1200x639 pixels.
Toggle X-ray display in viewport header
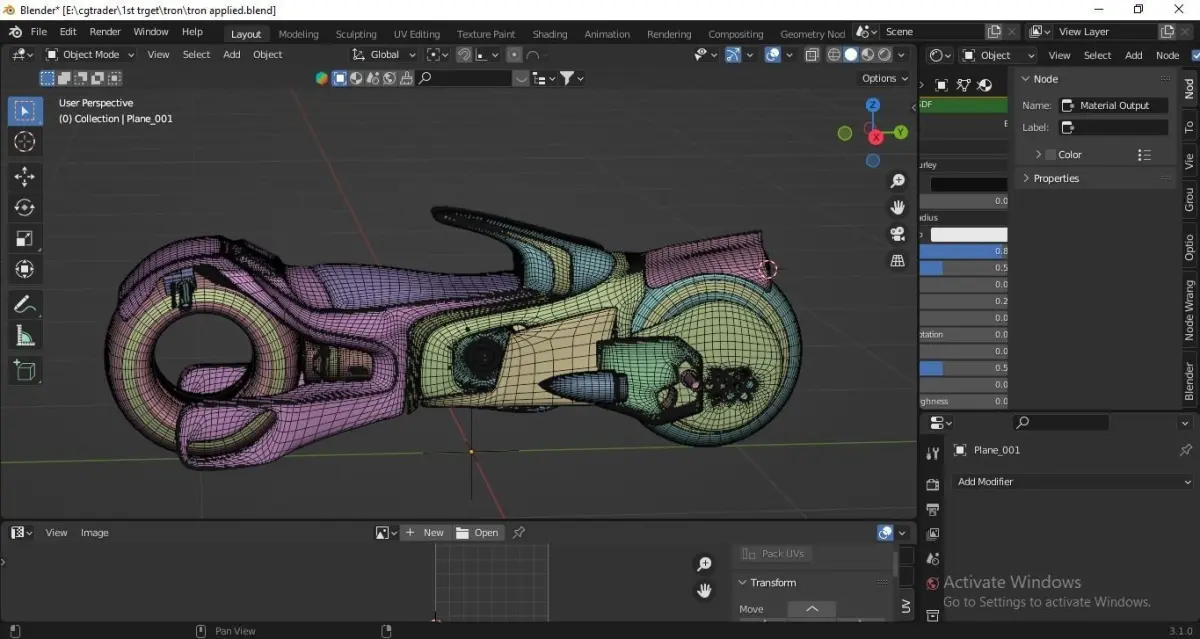click(811, 55)
